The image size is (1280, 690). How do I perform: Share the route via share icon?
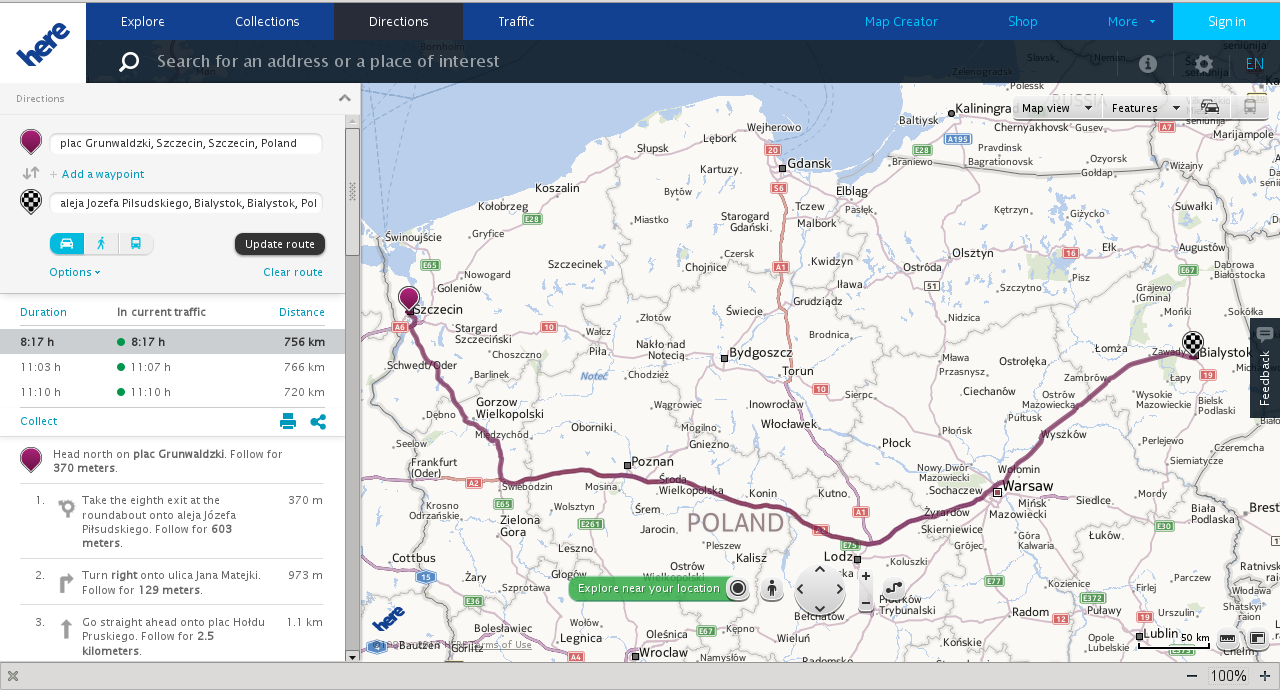[318, 421]
